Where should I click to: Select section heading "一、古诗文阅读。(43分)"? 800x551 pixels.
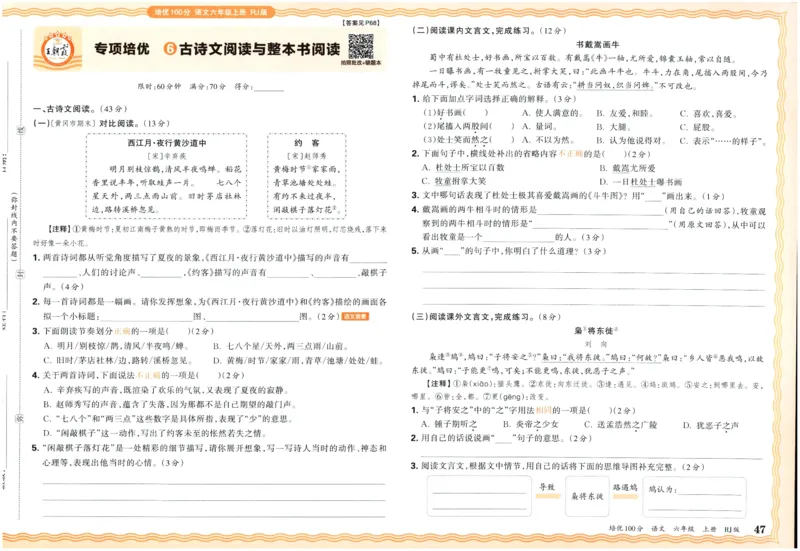(x=80, y=109)
